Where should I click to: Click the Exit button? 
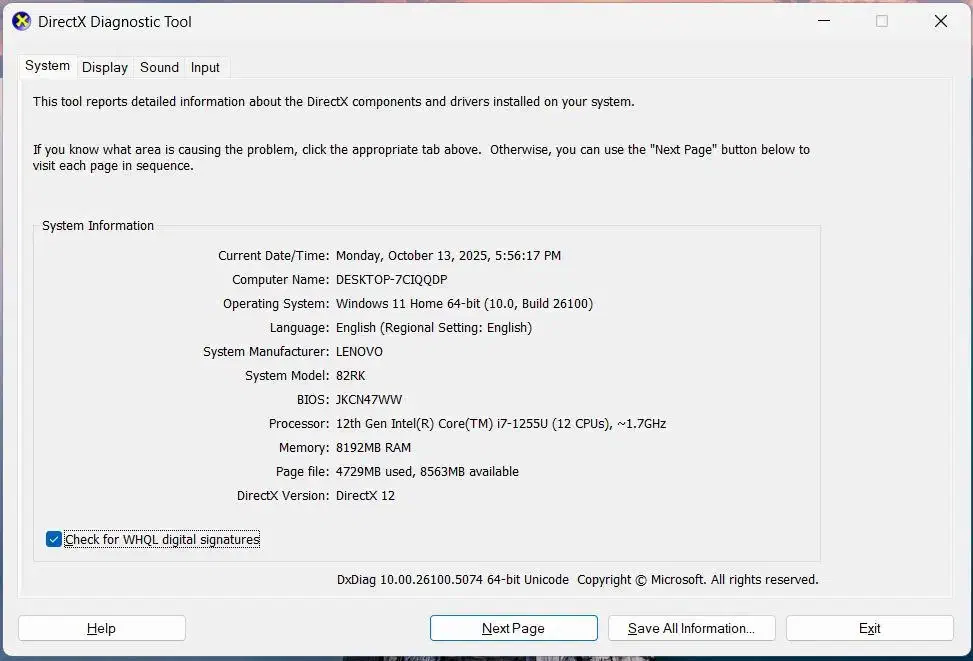tap(870, 628)
